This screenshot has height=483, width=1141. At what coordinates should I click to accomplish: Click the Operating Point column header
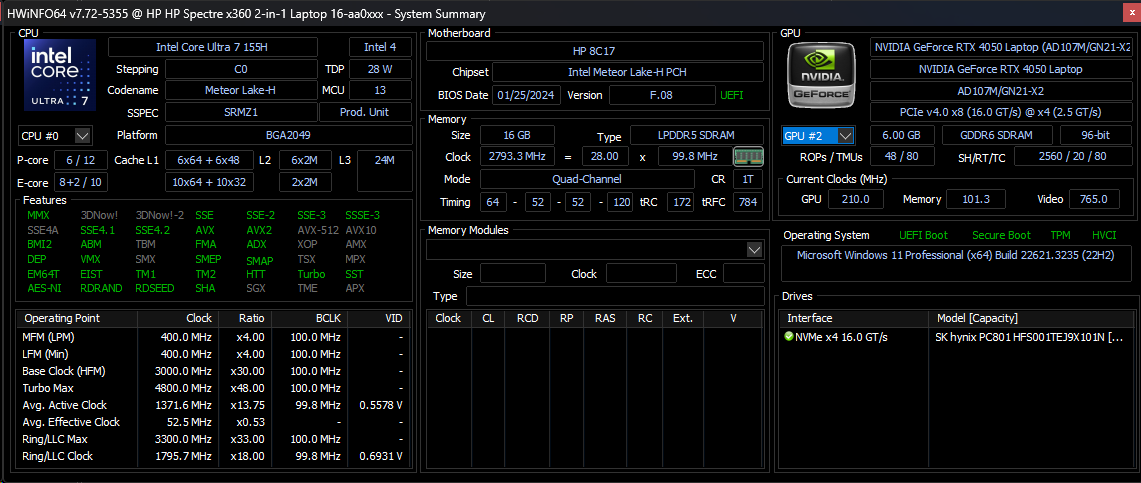76,318
